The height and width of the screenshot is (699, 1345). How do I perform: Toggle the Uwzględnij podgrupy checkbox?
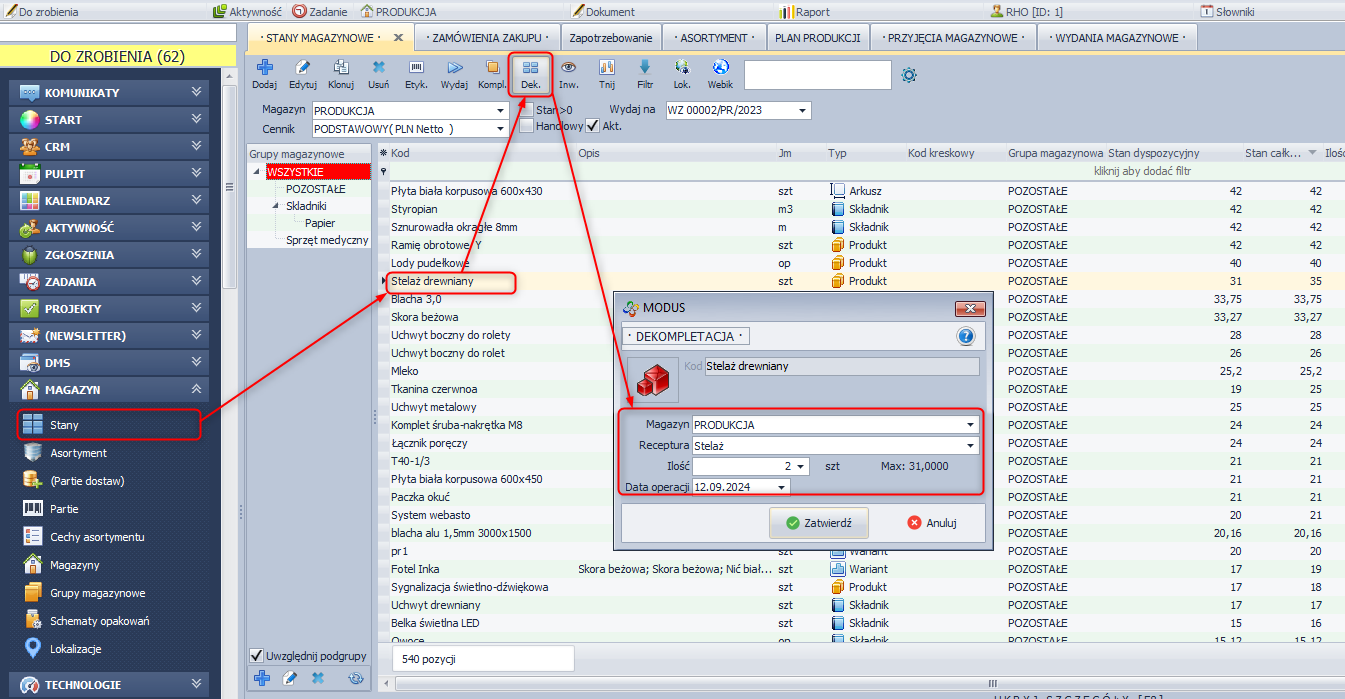click(x=257, y=656)
